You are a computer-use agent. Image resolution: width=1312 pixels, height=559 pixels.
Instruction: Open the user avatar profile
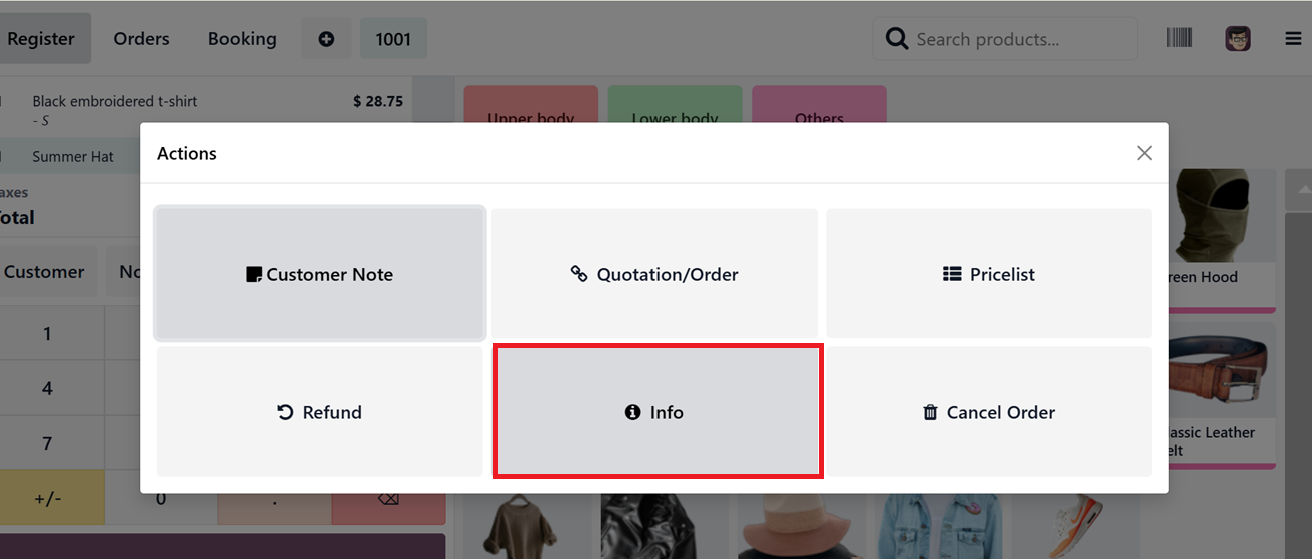click(x=1237, y=39)
